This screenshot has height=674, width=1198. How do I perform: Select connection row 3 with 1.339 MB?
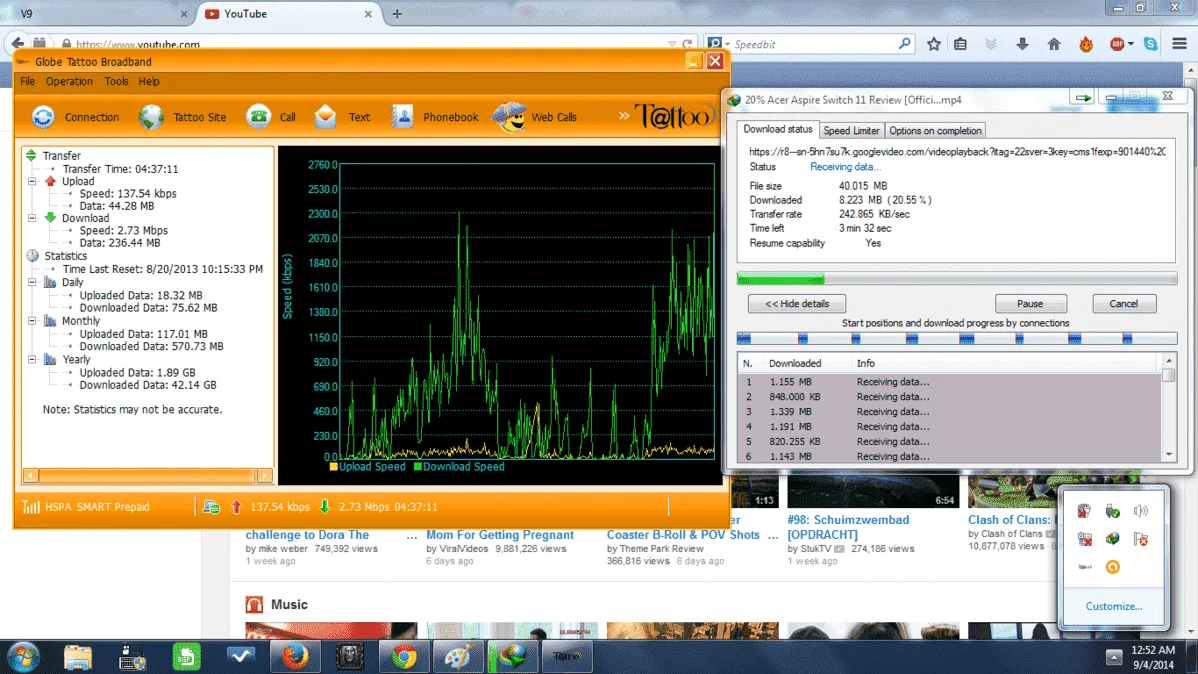[950, 411]
